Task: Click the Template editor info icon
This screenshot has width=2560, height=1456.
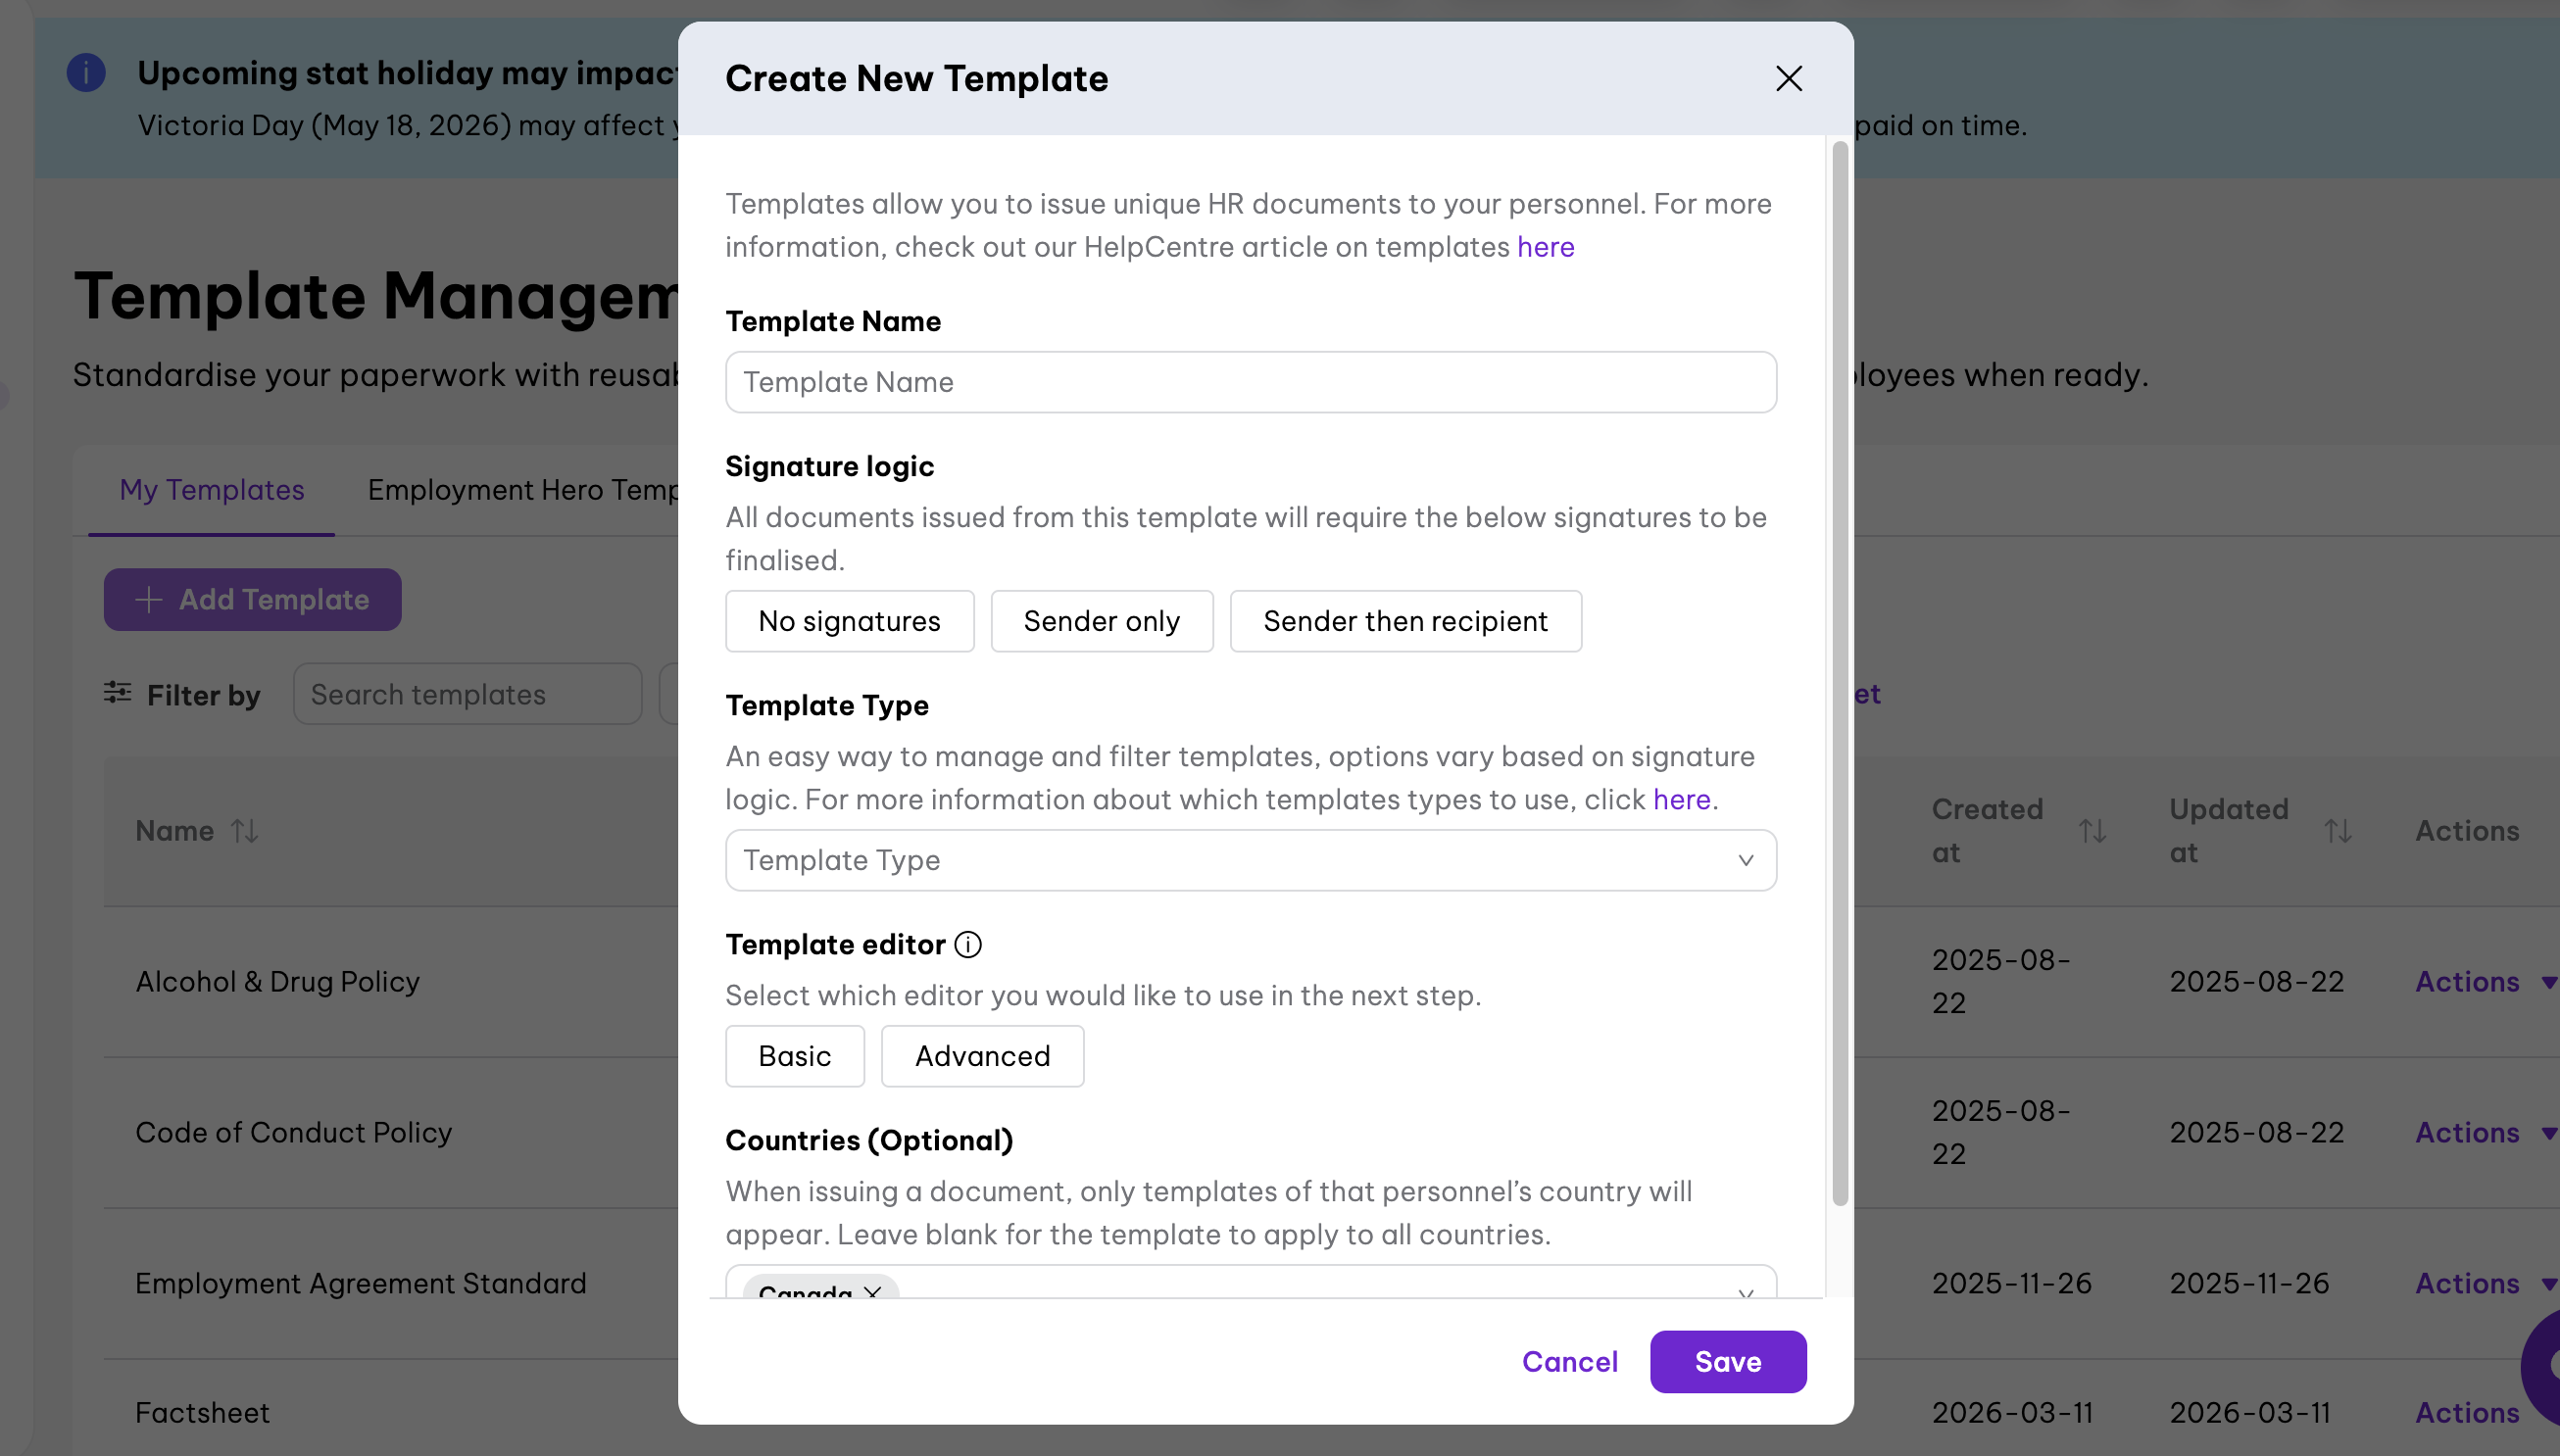Action: 967,944
